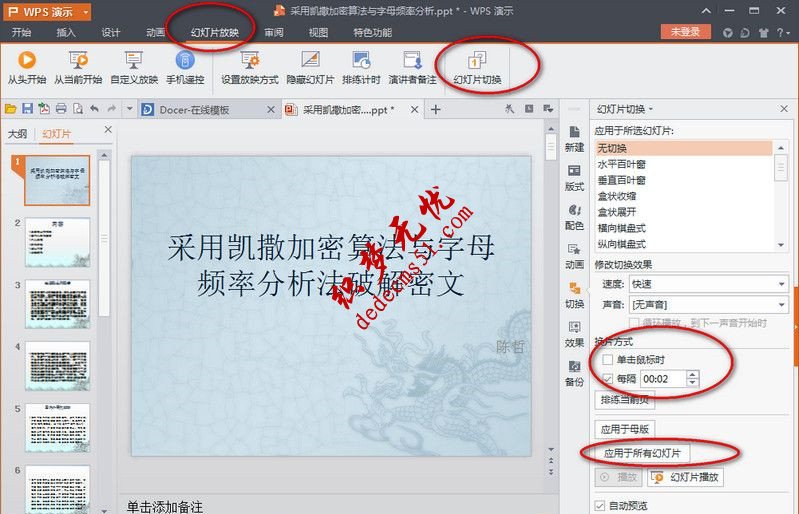Open the 开始 ribbon tab

pos(21,32)
